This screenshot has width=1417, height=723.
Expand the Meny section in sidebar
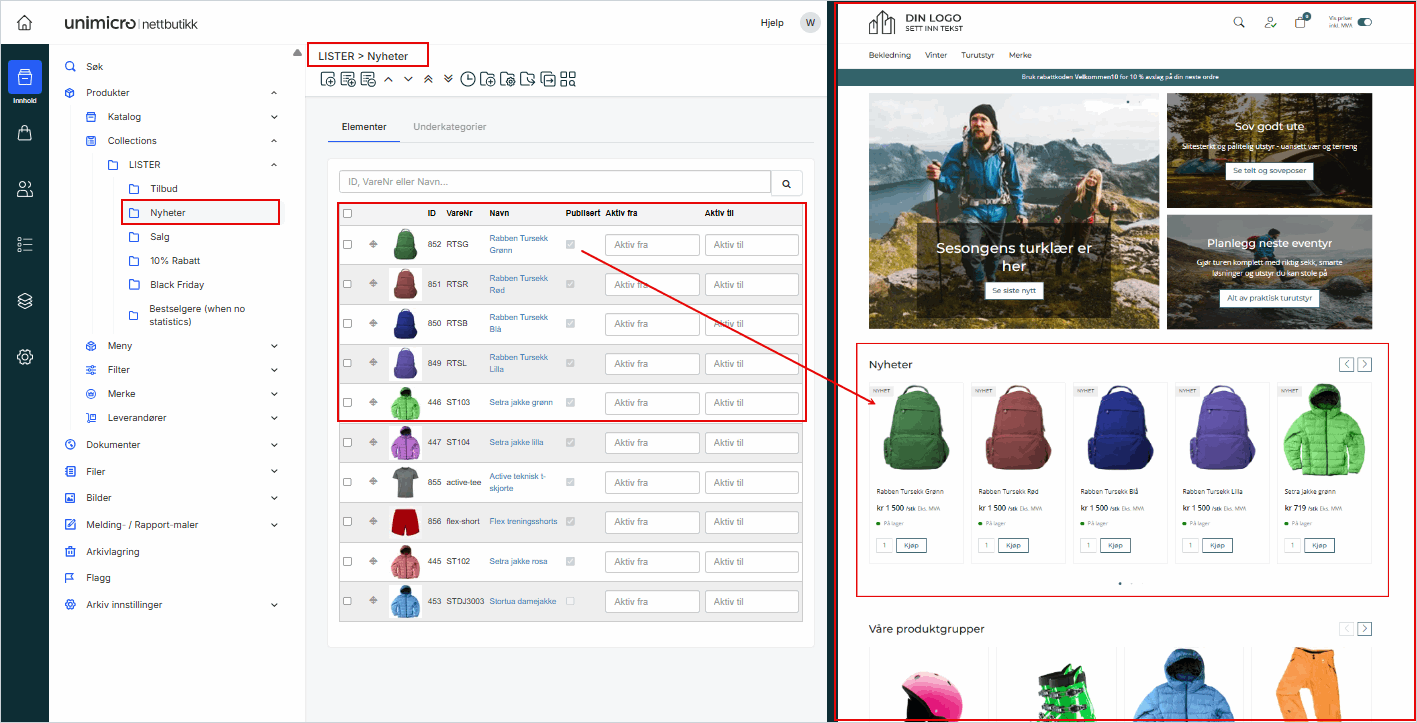coord(274,346)
